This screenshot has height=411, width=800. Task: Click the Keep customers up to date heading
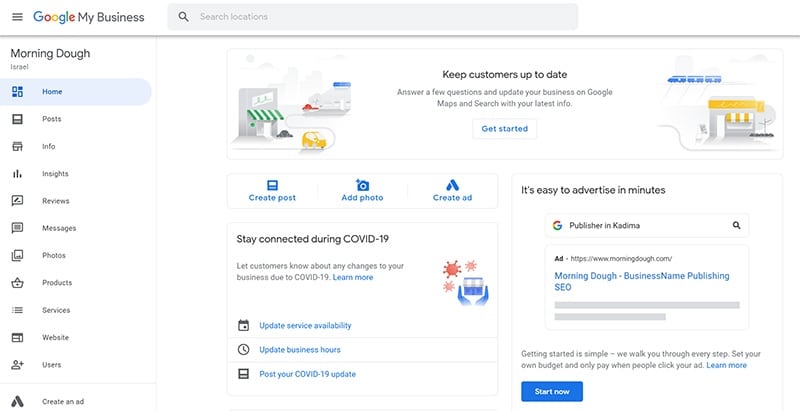click(505, 75)
